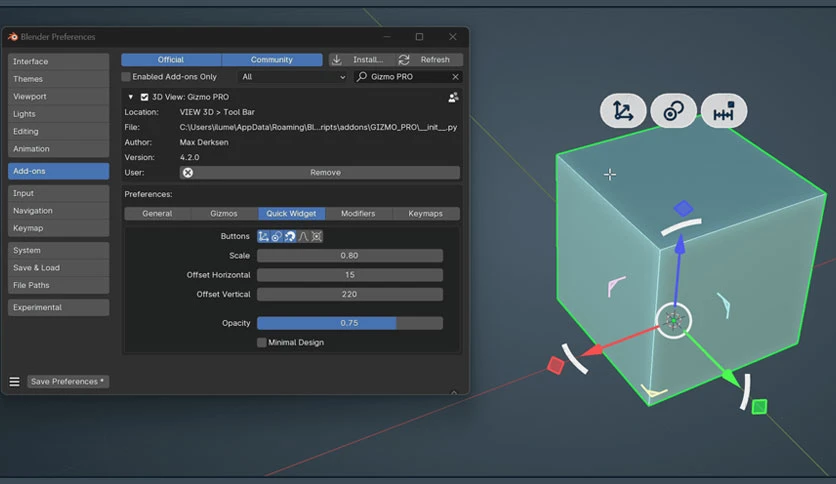Open the Animation preferences section

59,149
